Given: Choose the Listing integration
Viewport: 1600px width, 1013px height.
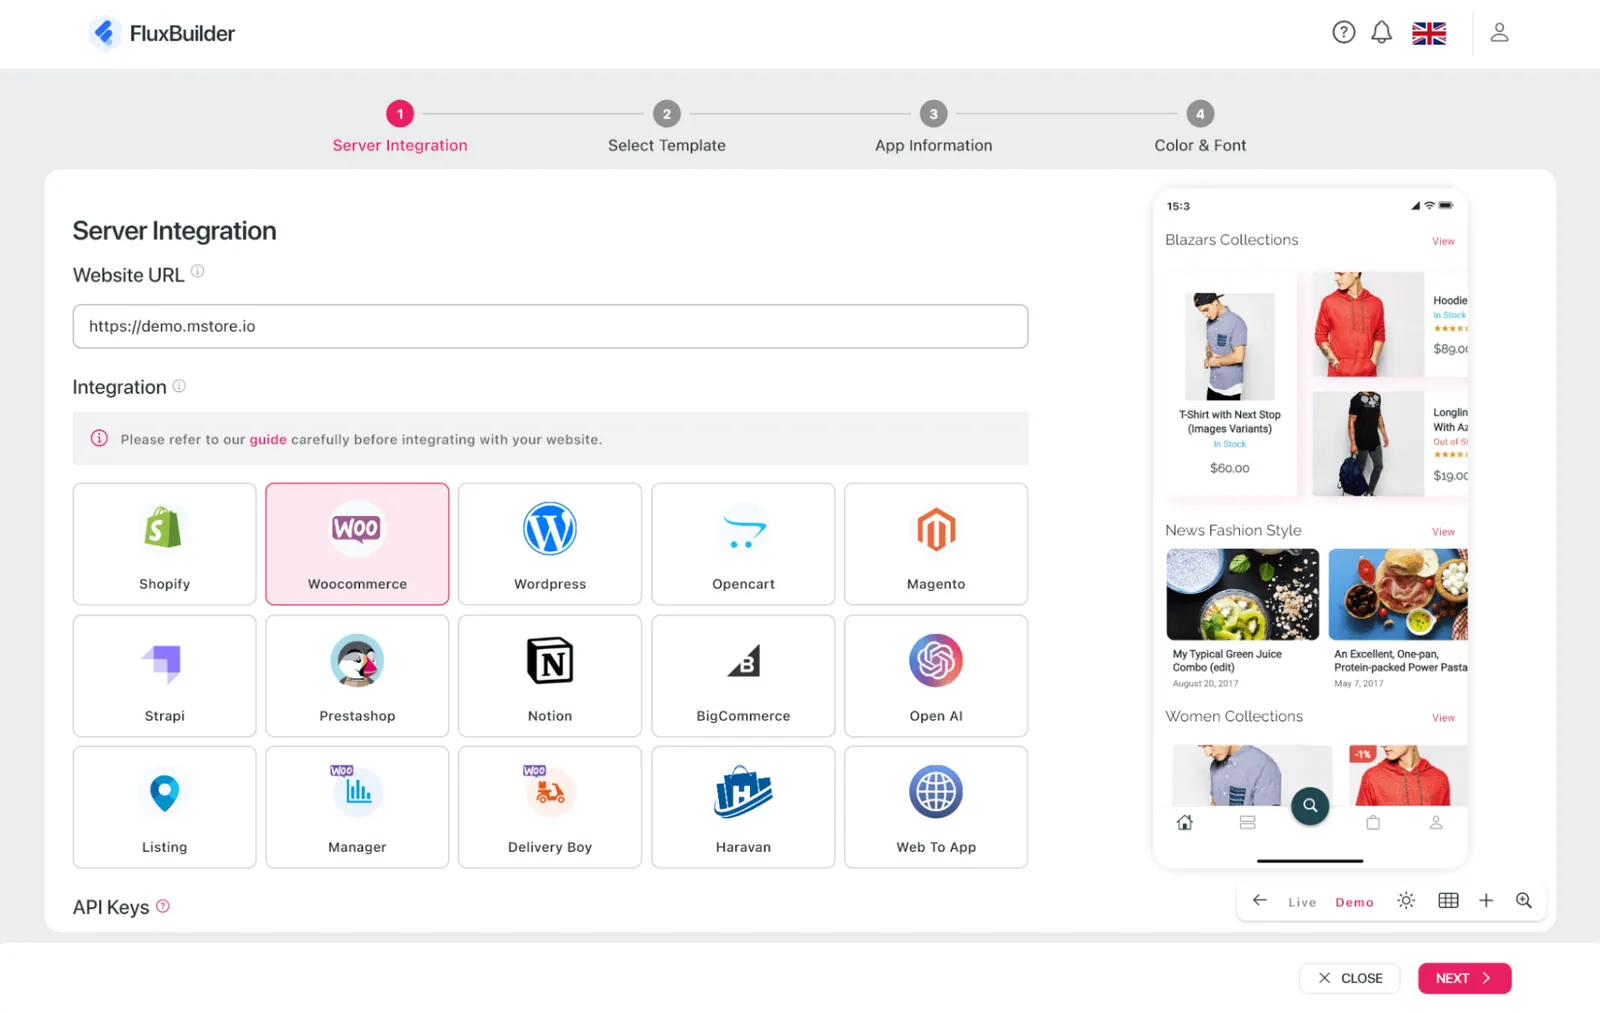Looking at the screenshot, I should (x=164, y=807).
